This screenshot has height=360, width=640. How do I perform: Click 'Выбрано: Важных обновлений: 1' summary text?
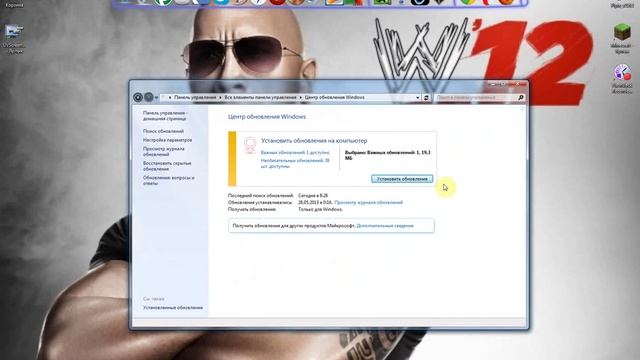[x=388, y=155]
